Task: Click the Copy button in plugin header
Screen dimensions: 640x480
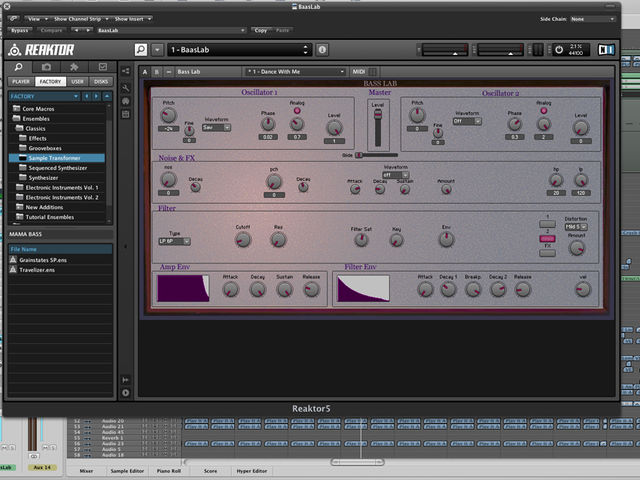Action: tap(261, 31)
